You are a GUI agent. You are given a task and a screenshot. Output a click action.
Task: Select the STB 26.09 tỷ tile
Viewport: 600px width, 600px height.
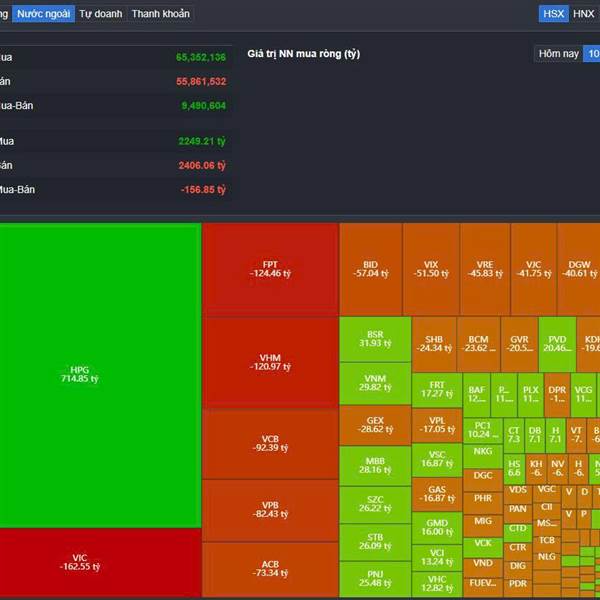click(x=375, y=542)
